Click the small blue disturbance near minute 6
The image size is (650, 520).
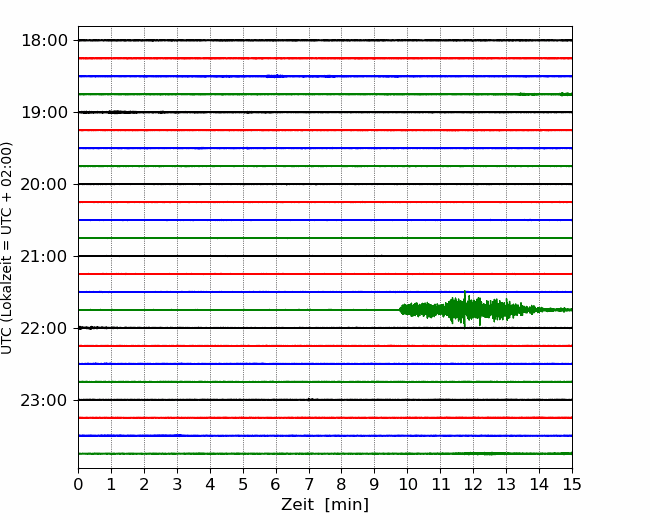275,76
